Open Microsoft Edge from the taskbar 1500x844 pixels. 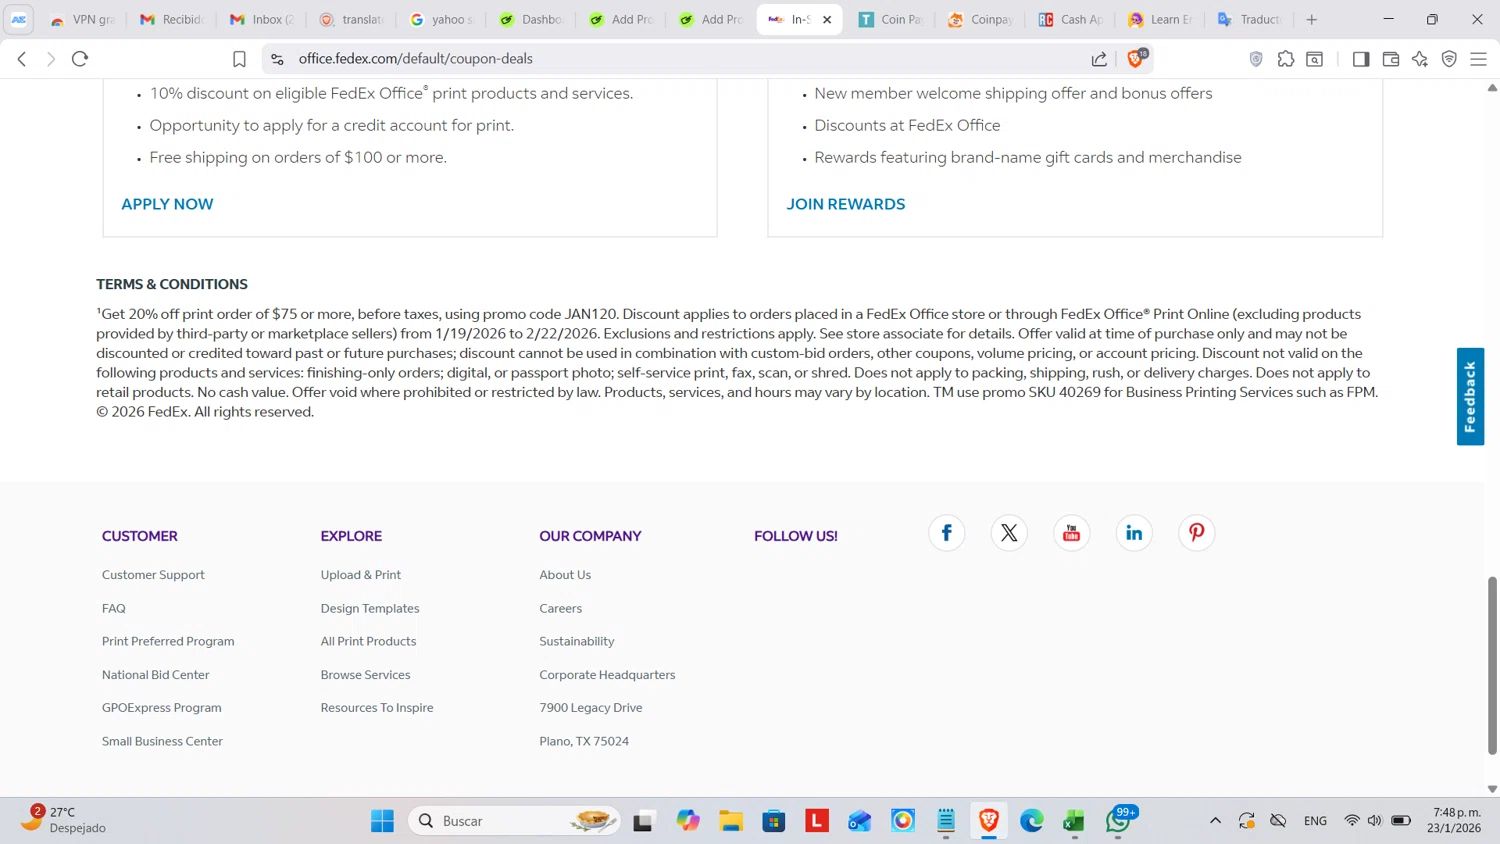(x=1031, y=821)
